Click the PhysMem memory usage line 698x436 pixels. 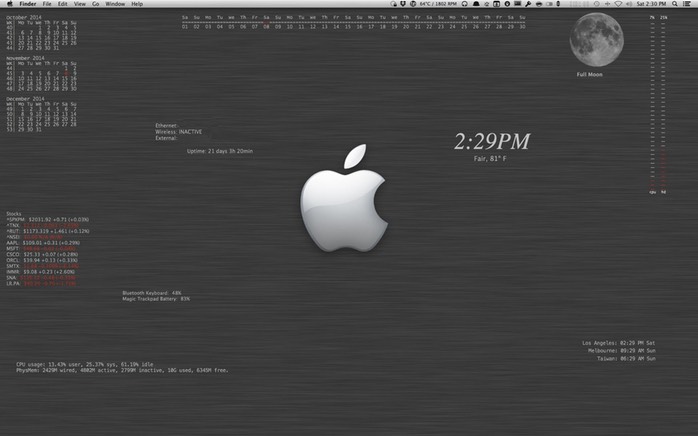tap(122, 370)
